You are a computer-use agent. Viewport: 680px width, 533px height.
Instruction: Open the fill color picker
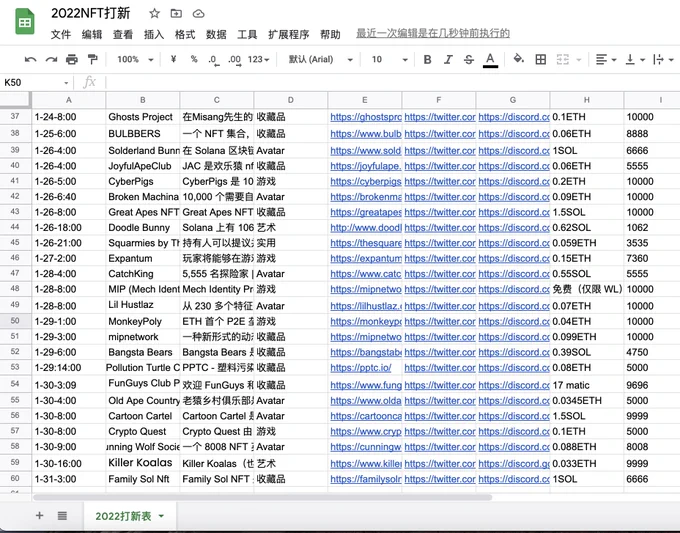[519, 59]
